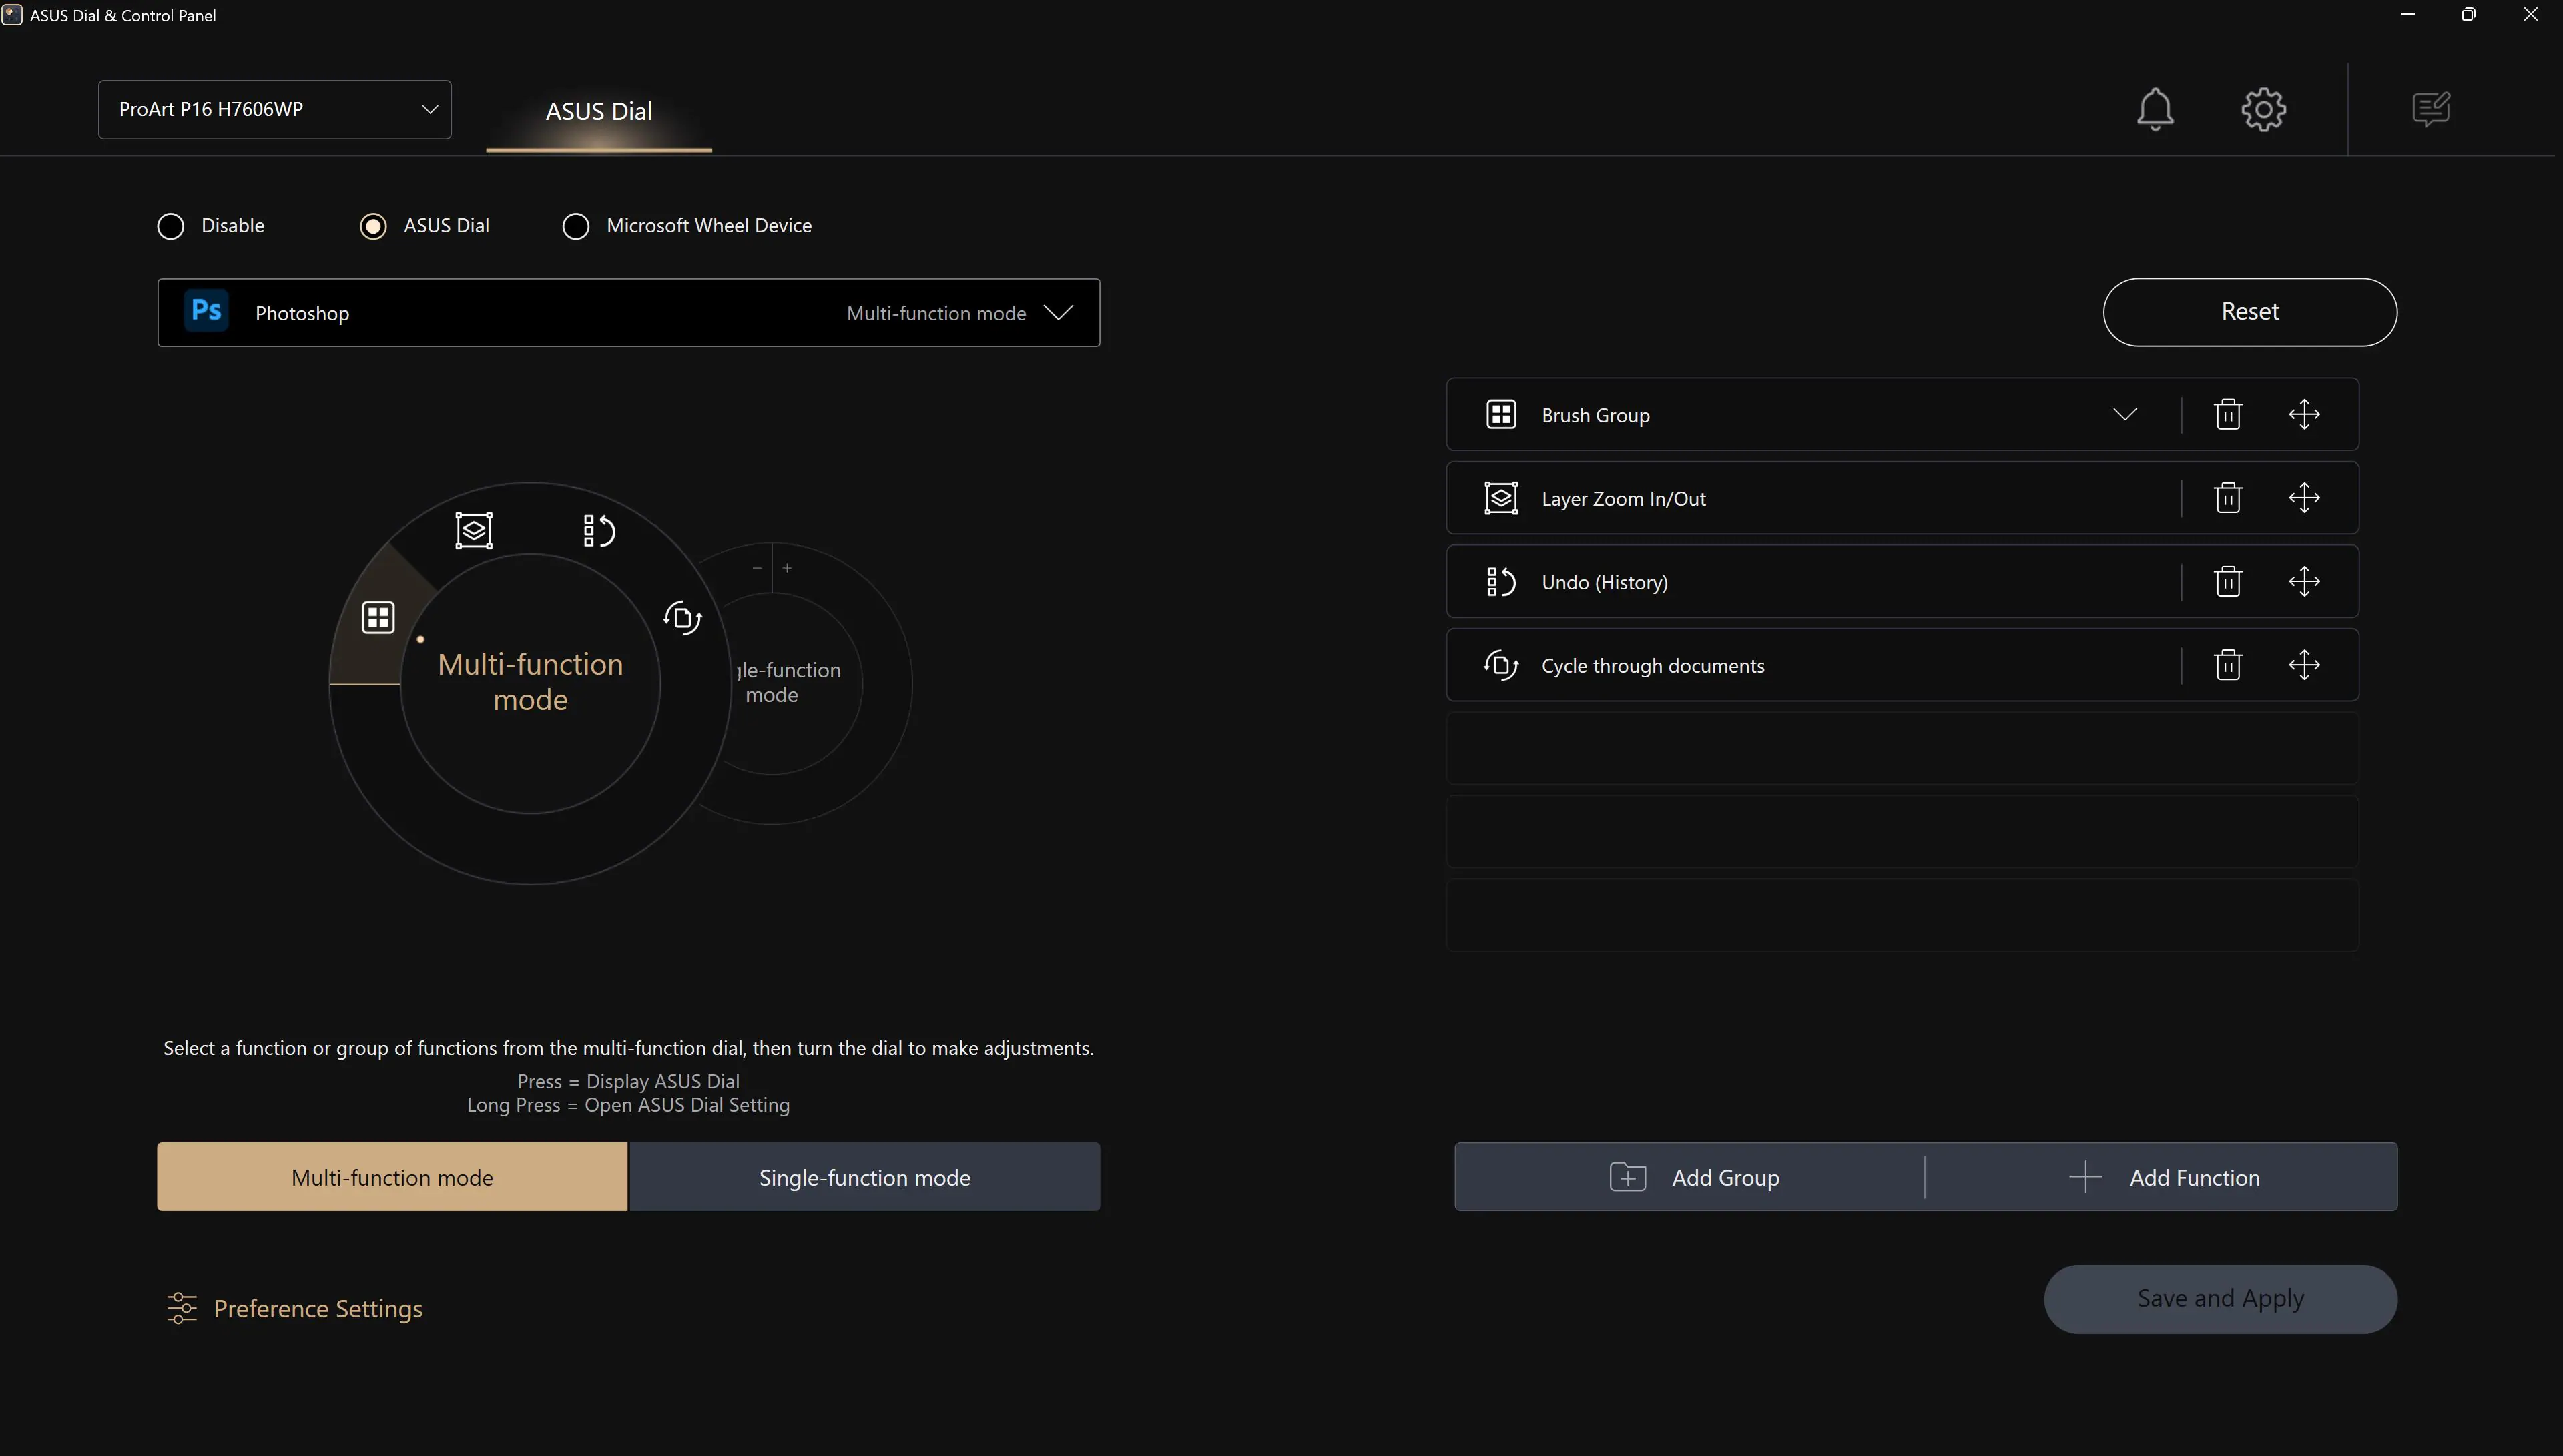The image size is (2563, 1456).
Task: Click the Cycle documents icon on the dial
Action: pos(683,617)
